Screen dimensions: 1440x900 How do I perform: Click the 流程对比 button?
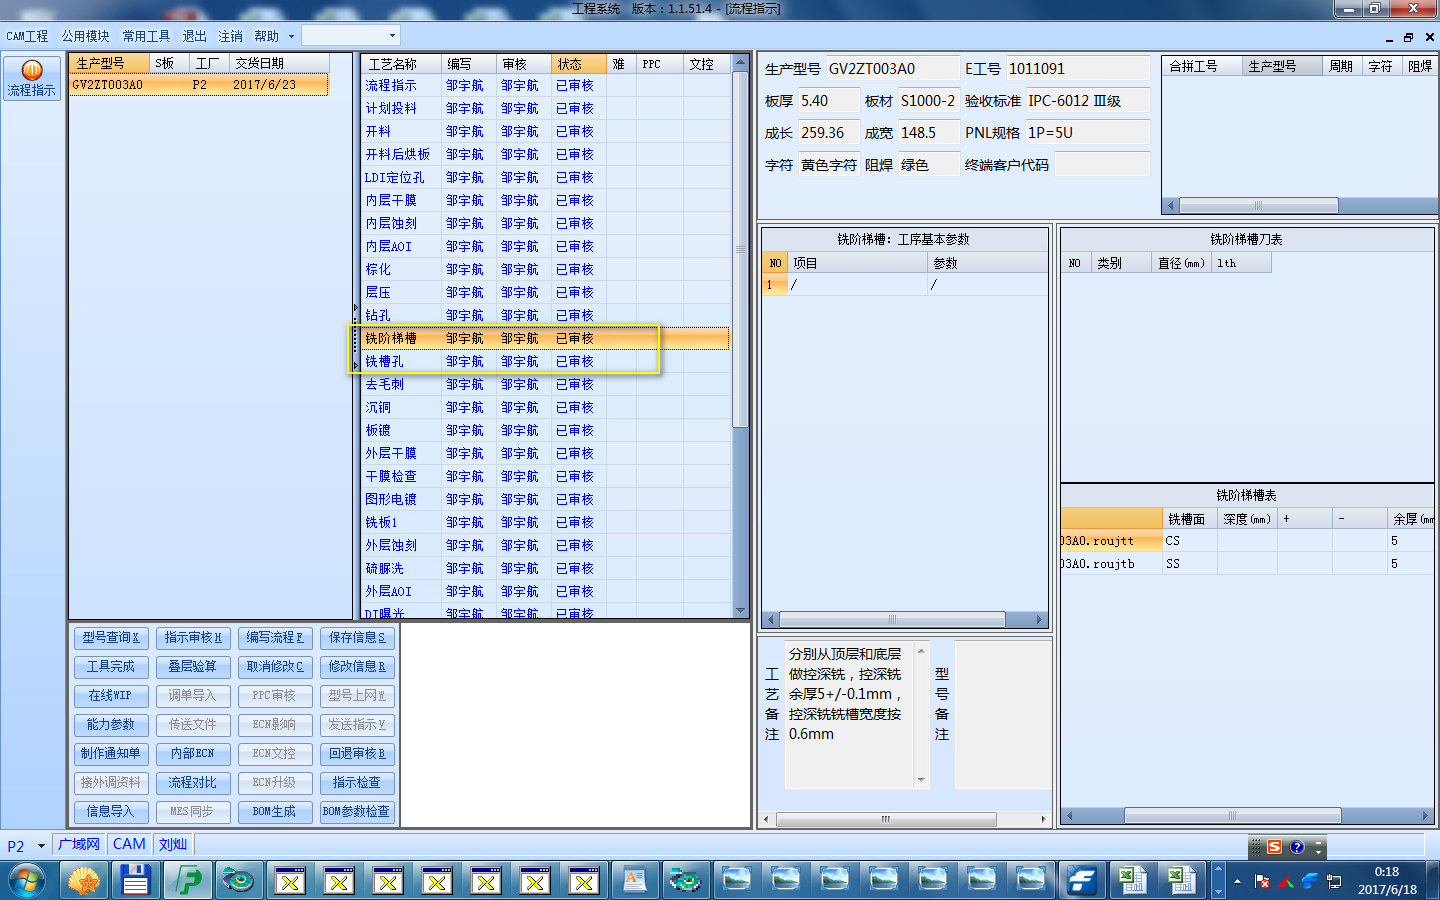(x=193, y=783)
